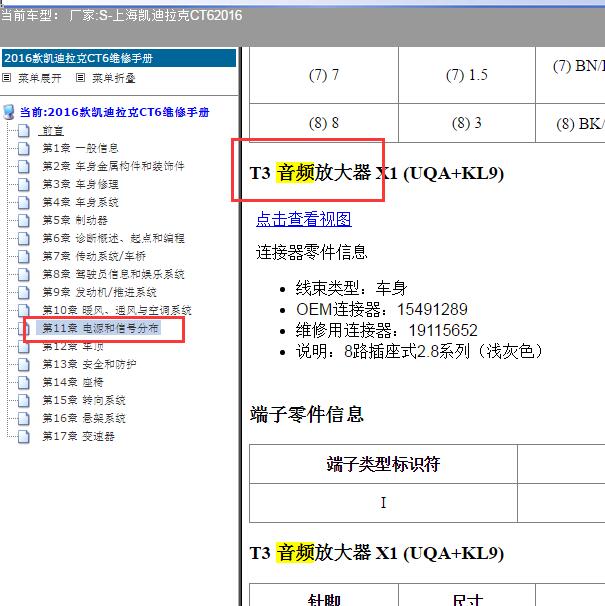The image size is (605, 606).
Task: Click page icon next to 第9章
Action: 24,292
